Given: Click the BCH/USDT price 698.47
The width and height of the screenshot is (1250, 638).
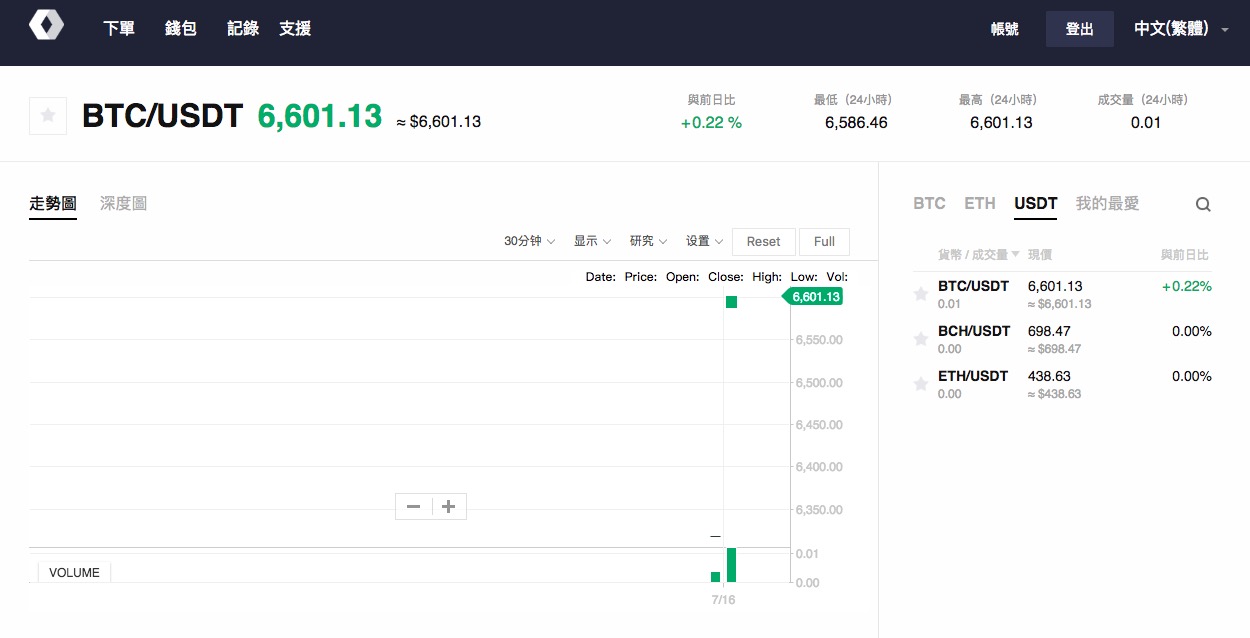Looking at the screenshot, I should tap(1049, 331).
